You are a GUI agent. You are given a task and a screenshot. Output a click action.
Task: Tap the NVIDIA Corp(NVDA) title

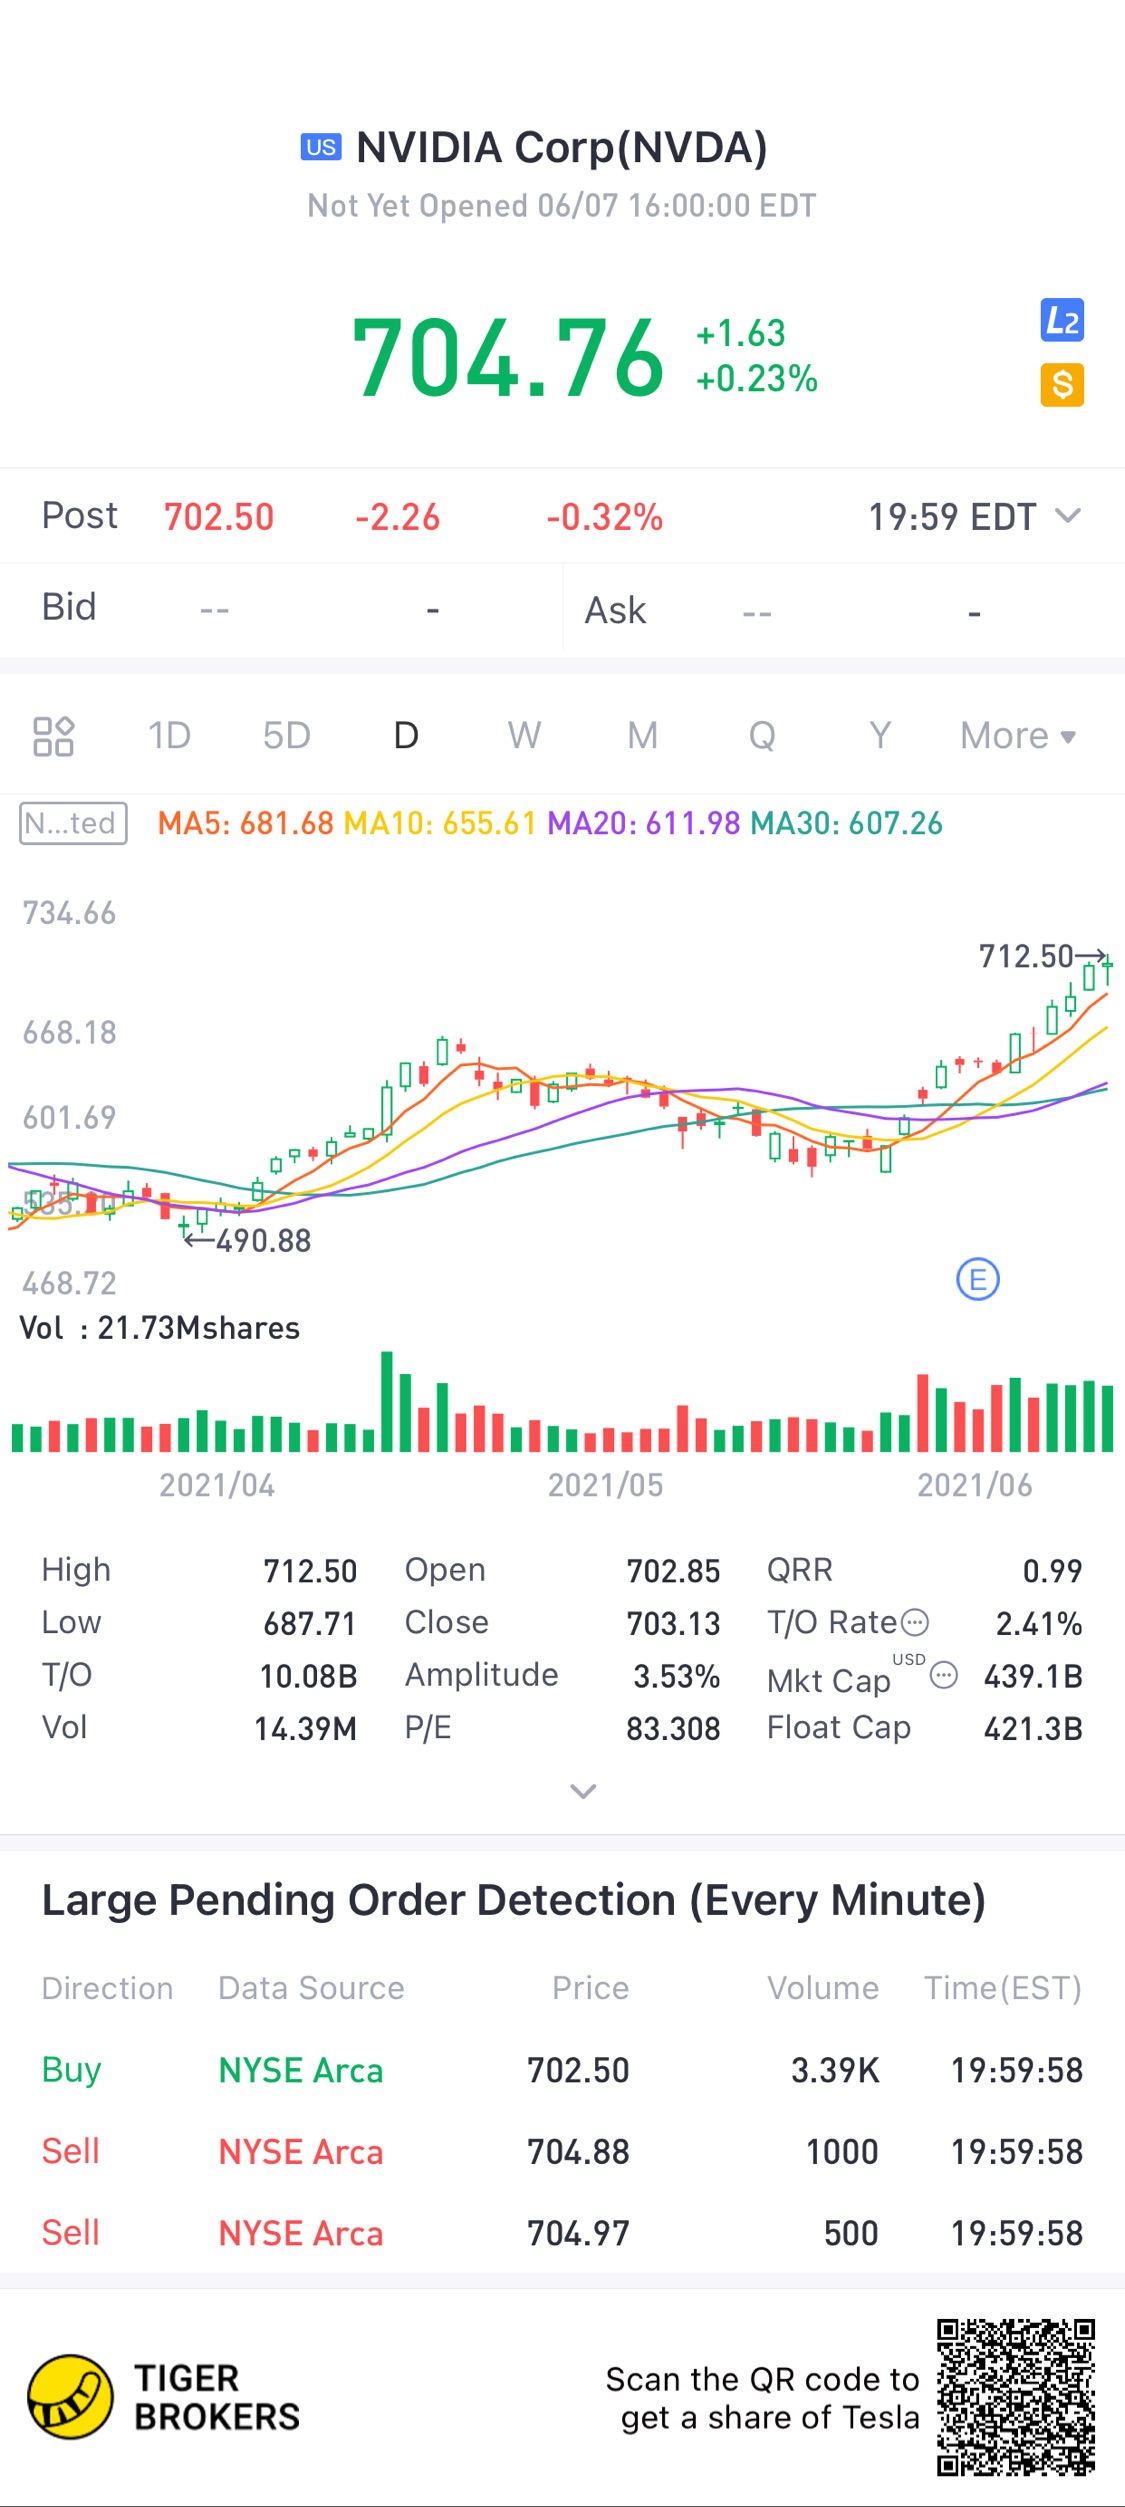(x=562, y=147)
